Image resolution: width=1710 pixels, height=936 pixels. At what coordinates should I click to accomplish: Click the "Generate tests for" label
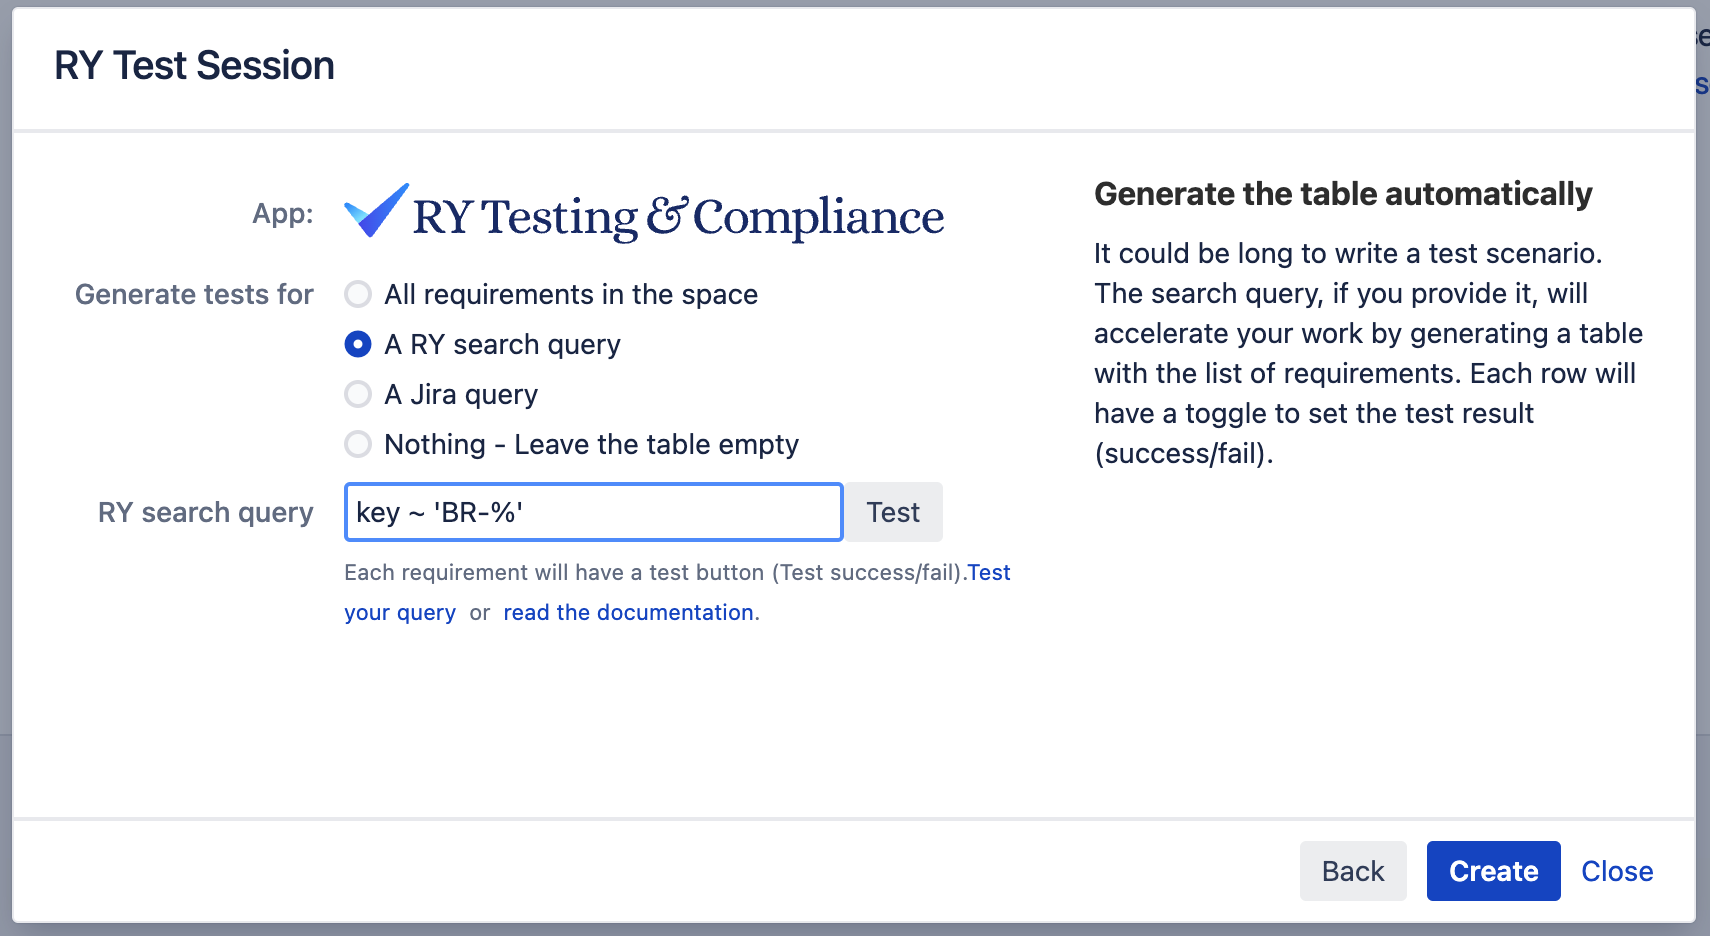coord(194,294)
